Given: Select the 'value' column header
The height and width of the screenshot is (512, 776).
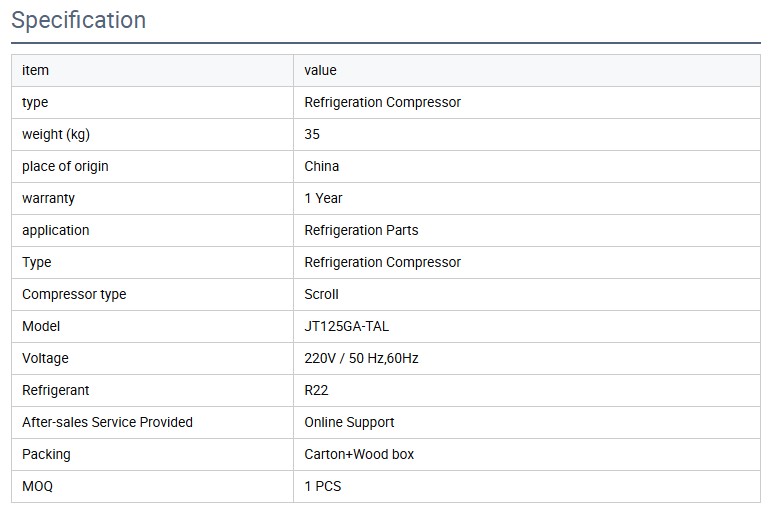Looking at the screenshot, I should coord(320,70).
